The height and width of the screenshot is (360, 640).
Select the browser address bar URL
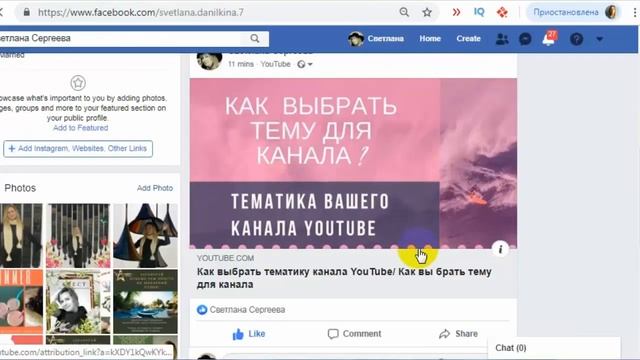[x=141, y=12]
